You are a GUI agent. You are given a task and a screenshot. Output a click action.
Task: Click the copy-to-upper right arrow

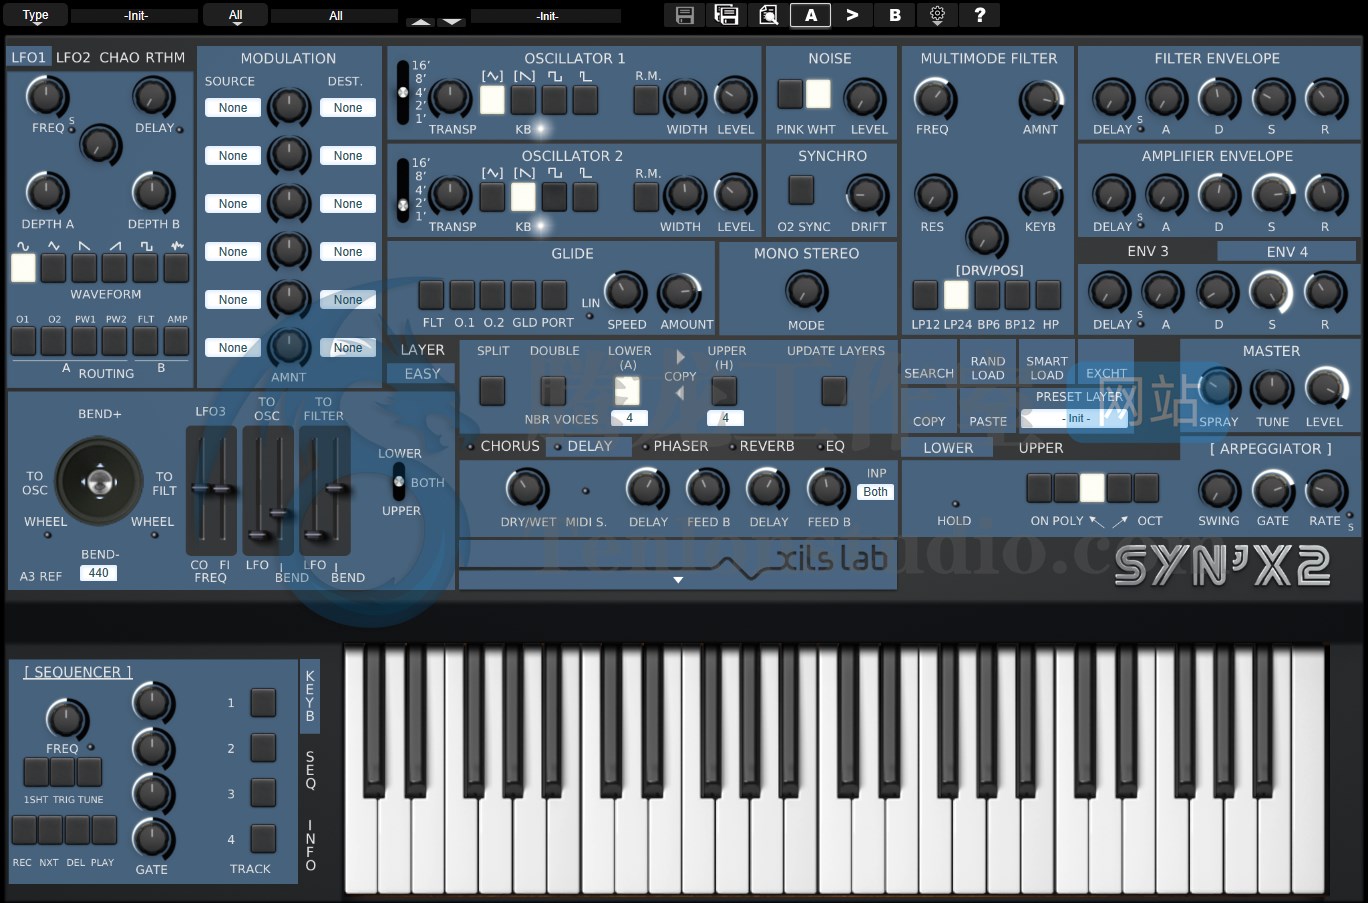click(681, 357)
